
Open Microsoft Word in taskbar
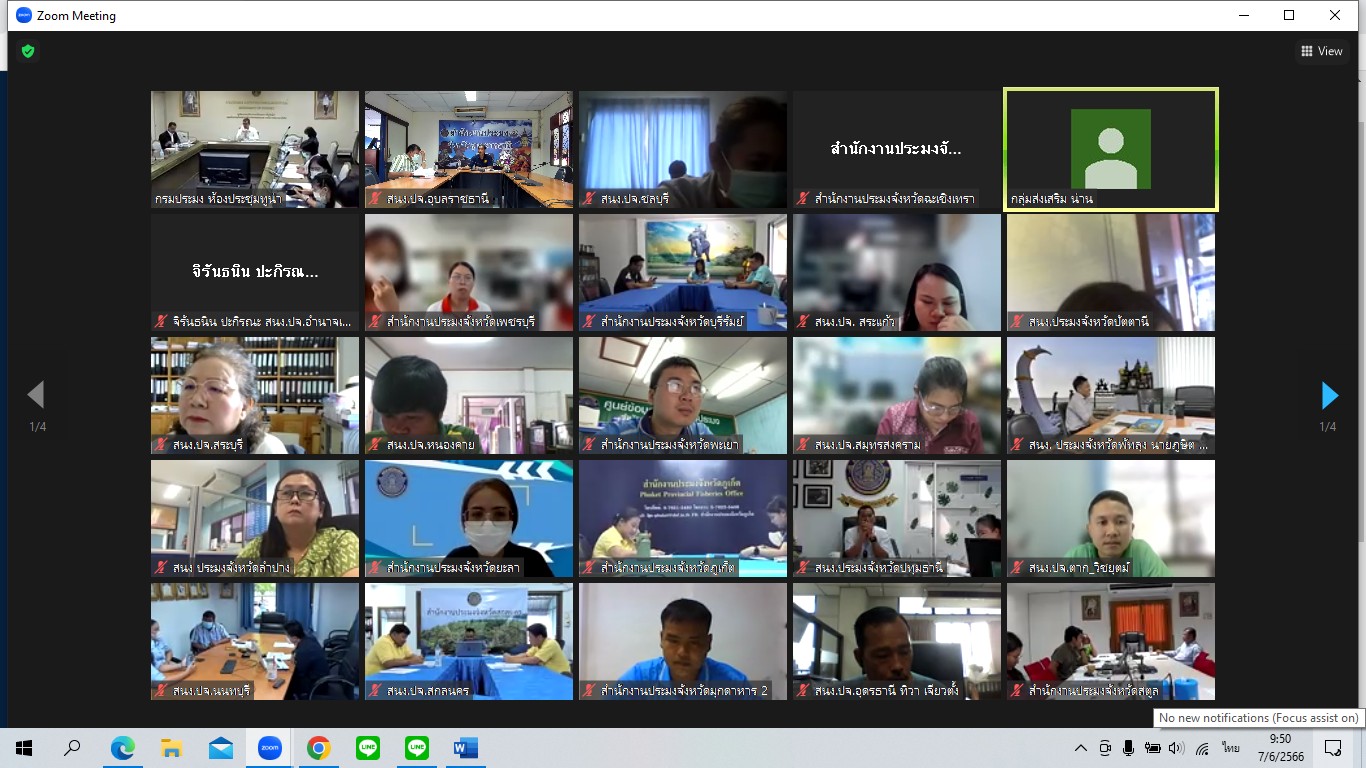pos(465,748)
